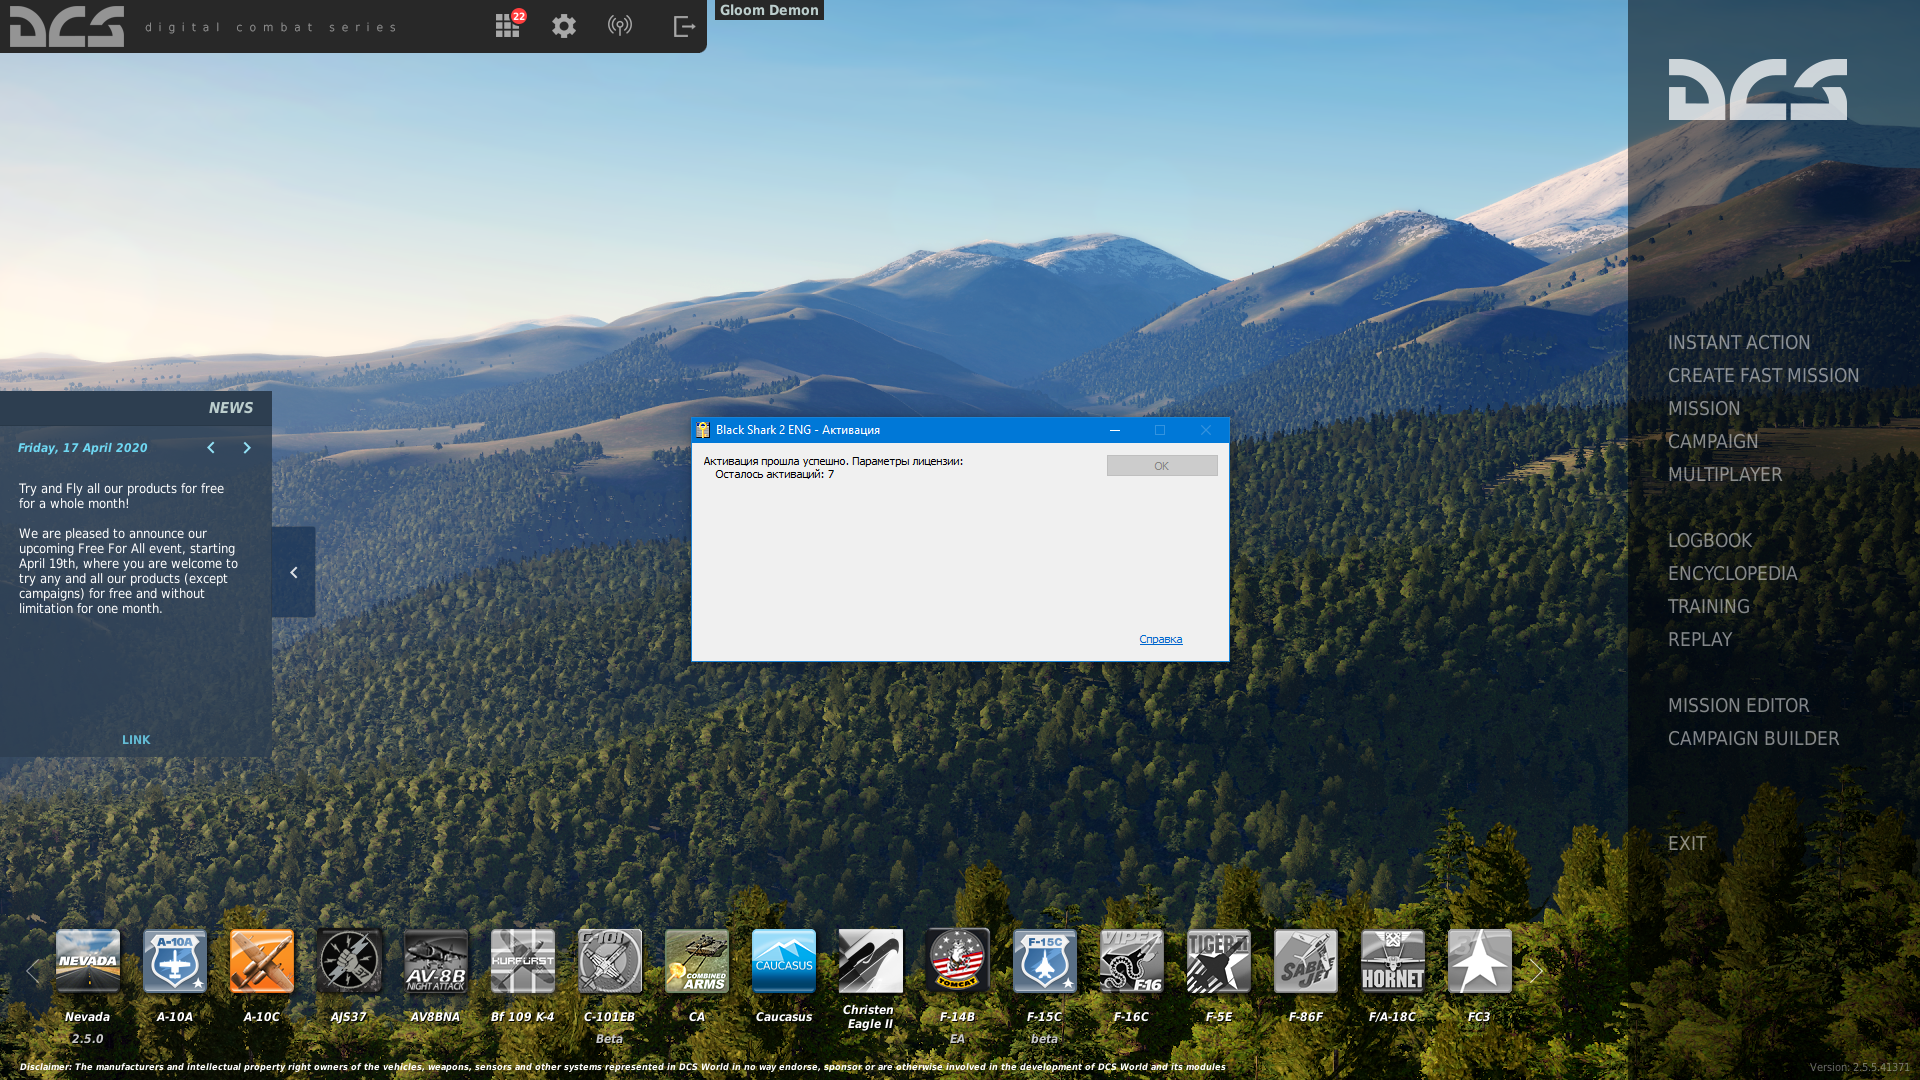Image resolution: width=1920 pixels, height=1080 pixels.
Task: Open the module manager grid icon
Action: coord(507,26)
